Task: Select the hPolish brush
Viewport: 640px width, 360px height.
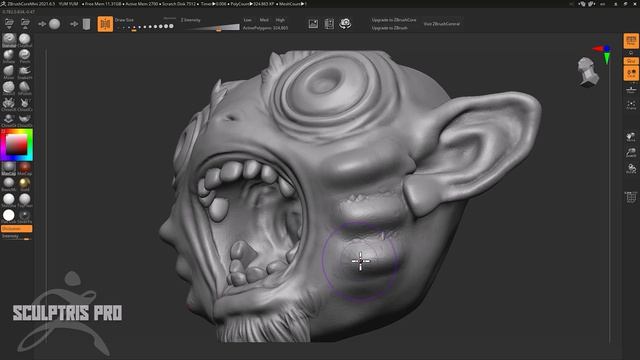Action: pos(24,88)
